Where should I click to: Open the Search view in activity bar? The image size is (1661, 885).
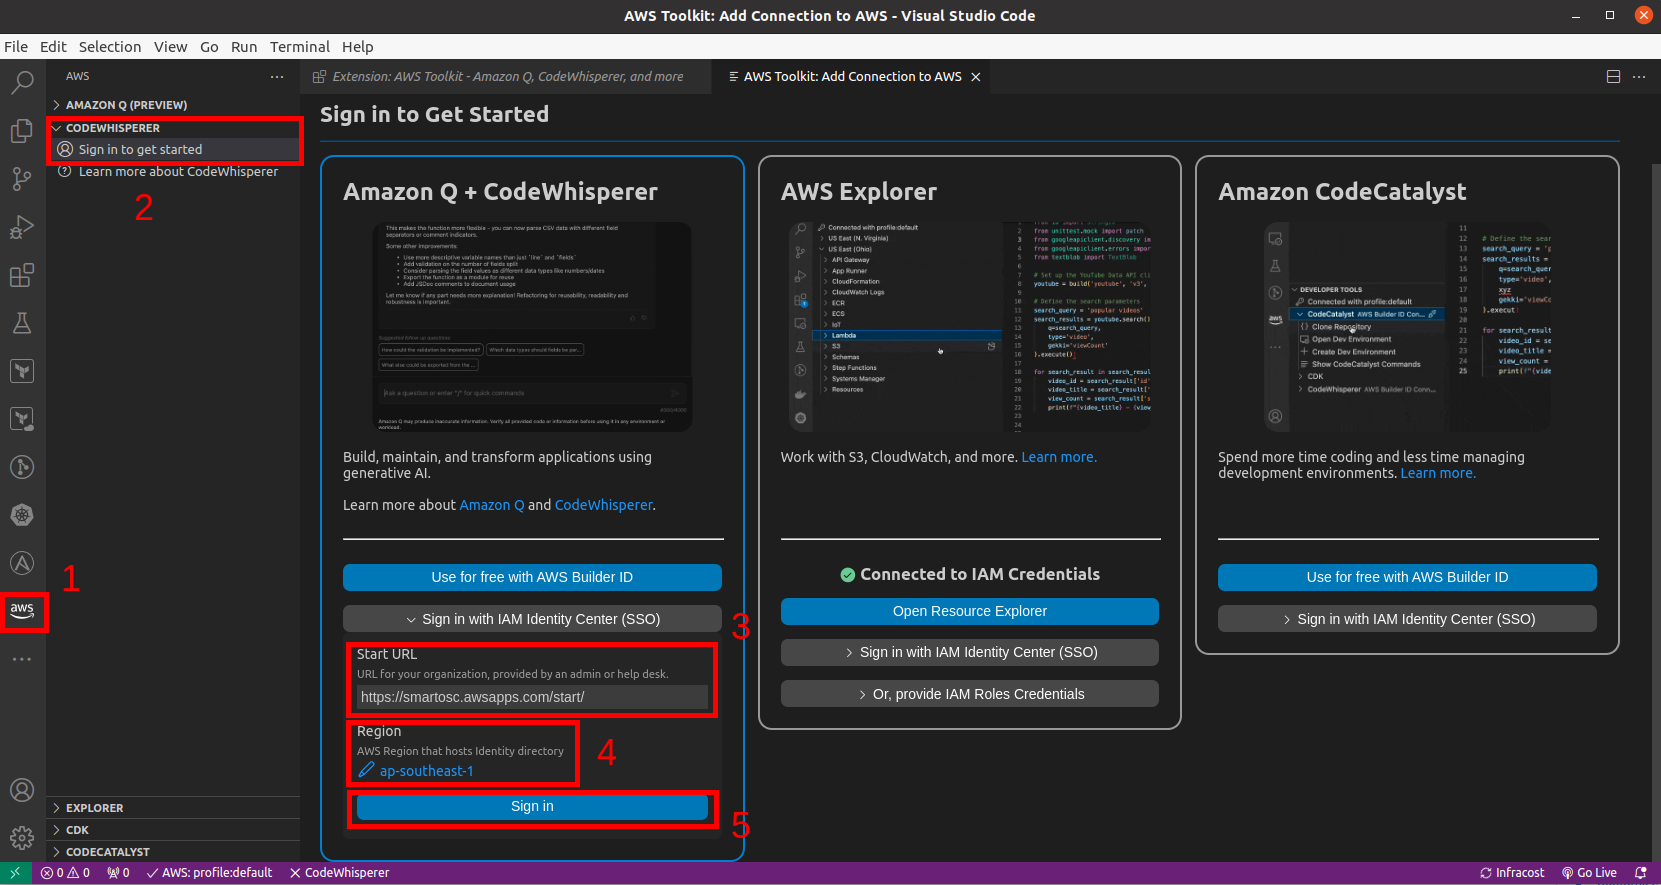point(22,83)
